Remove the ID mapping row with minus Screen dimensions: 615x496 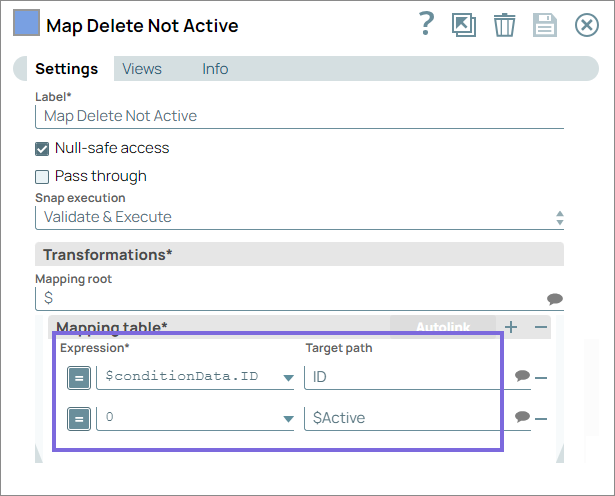pyautogui.click(x=541, y=378)
